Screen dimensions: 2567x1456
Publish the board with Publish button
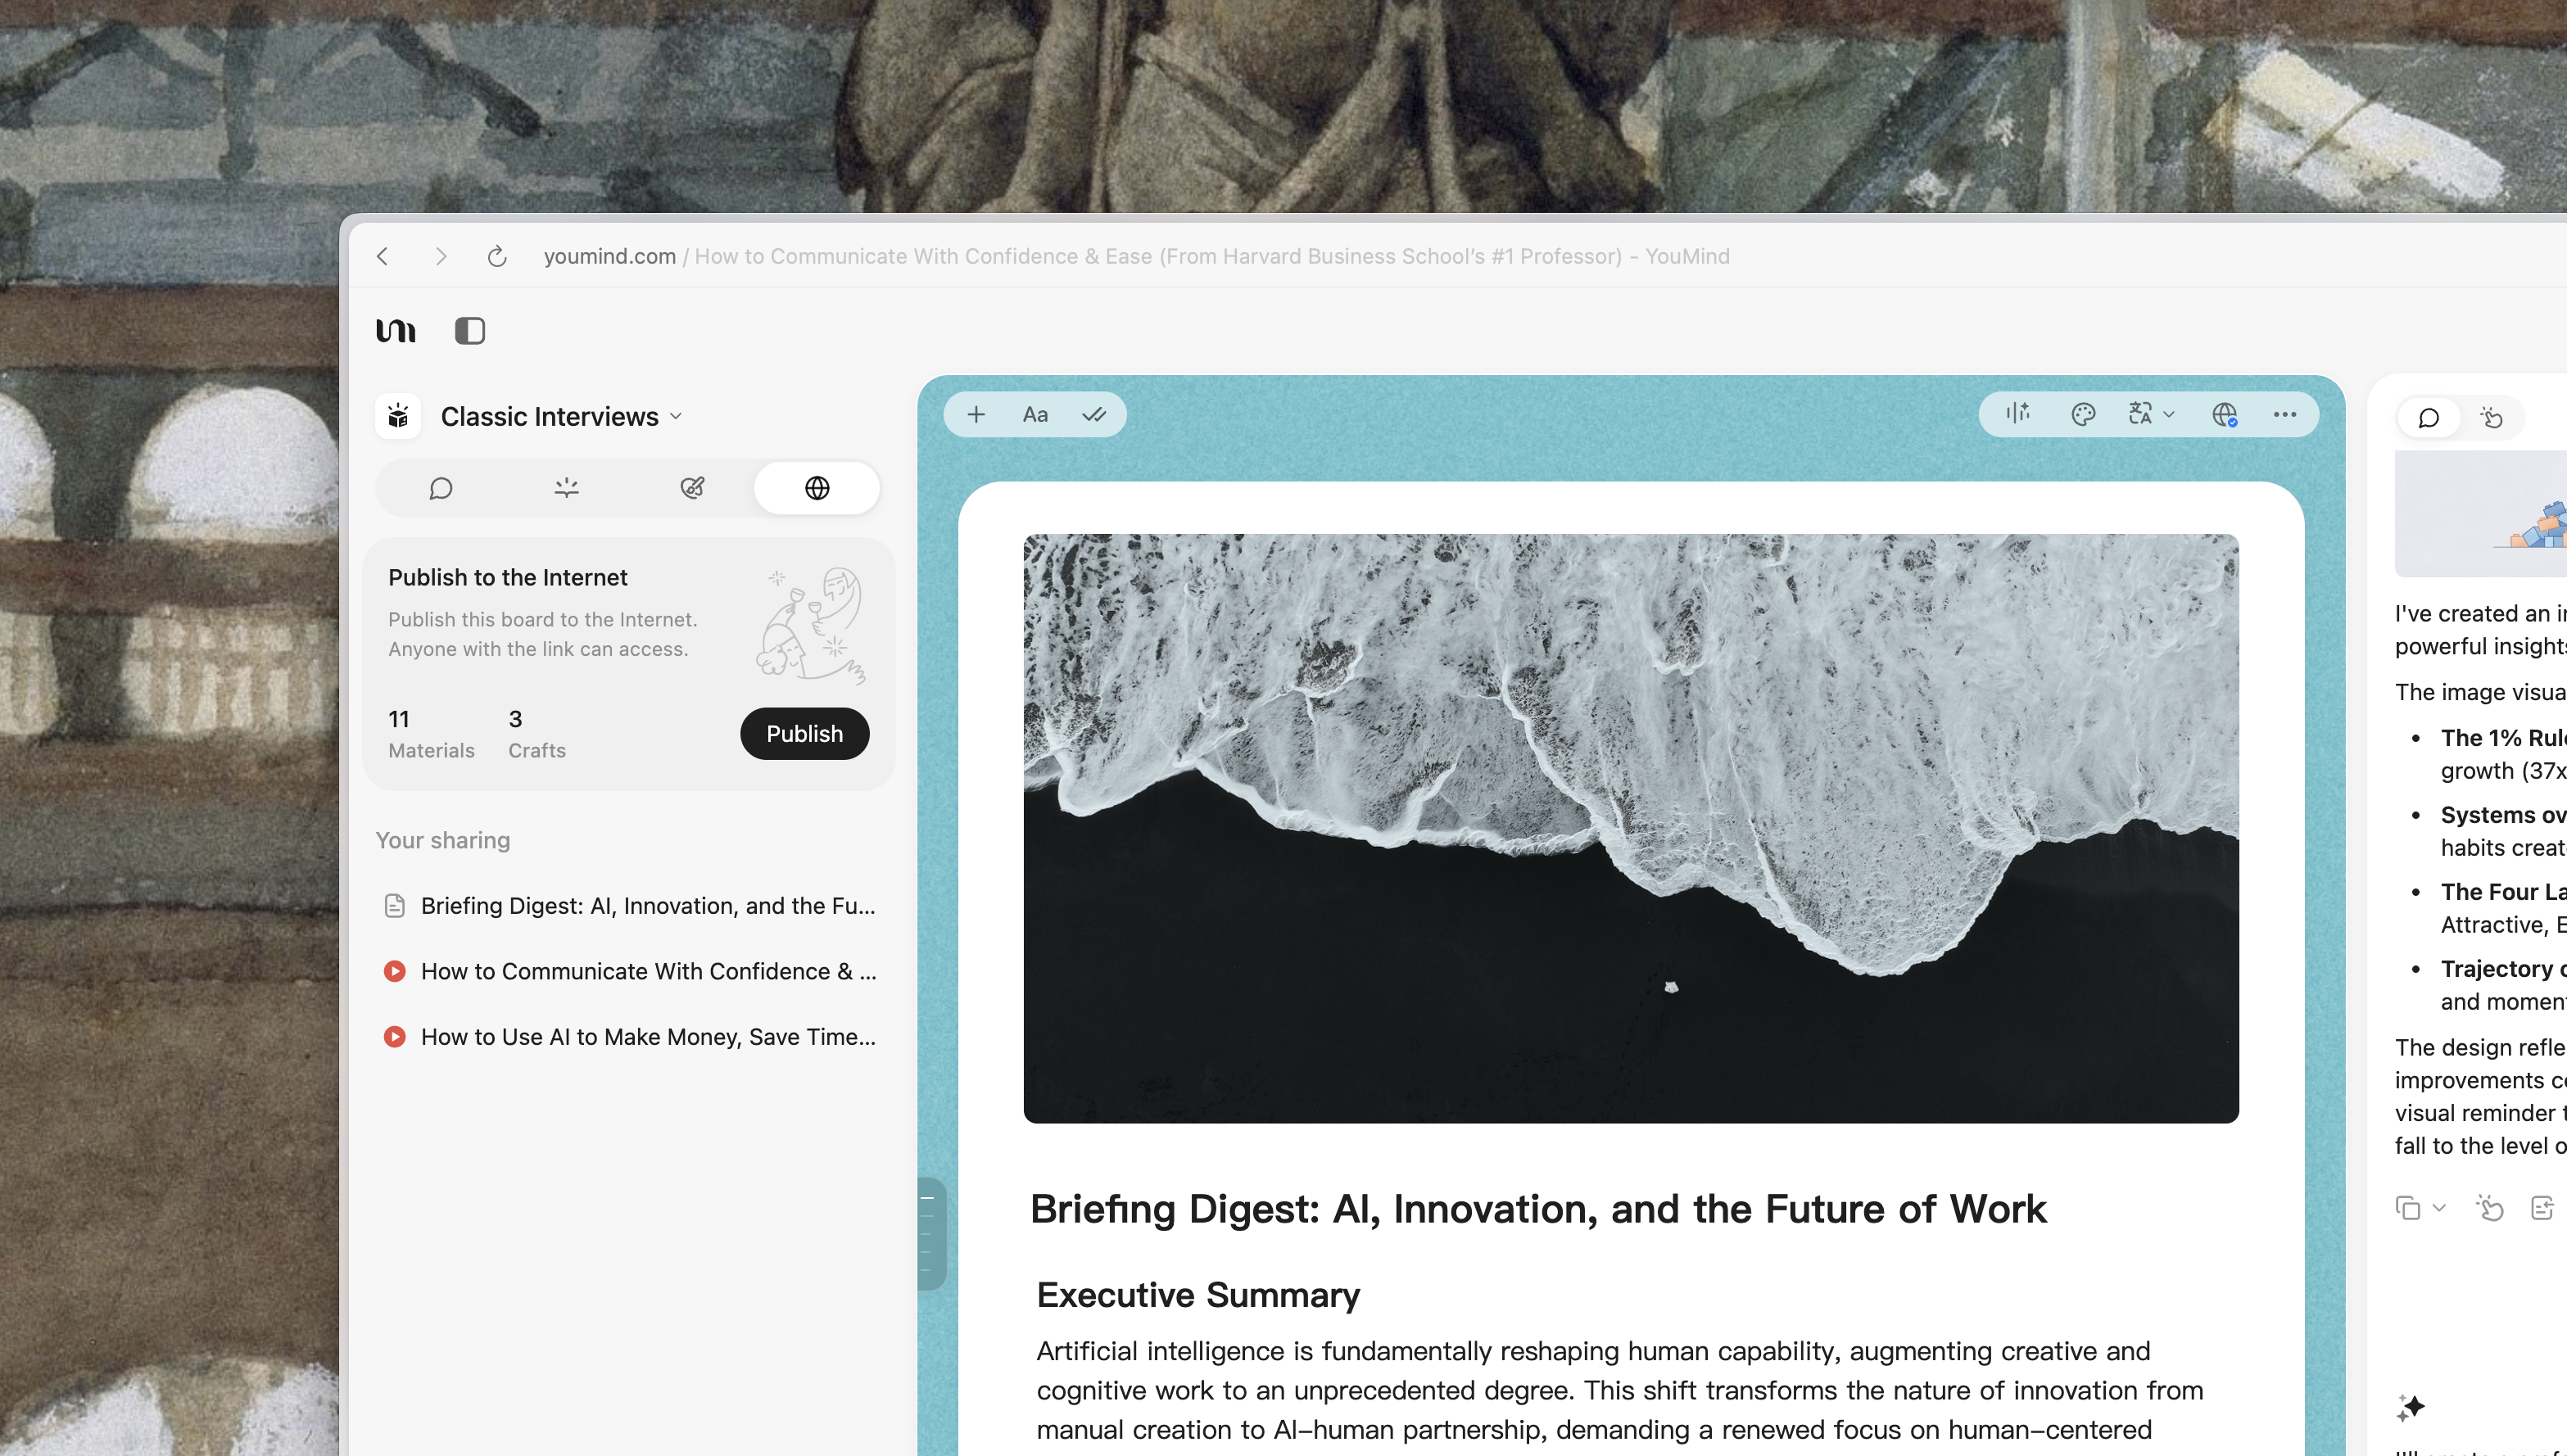coord(804,733)
